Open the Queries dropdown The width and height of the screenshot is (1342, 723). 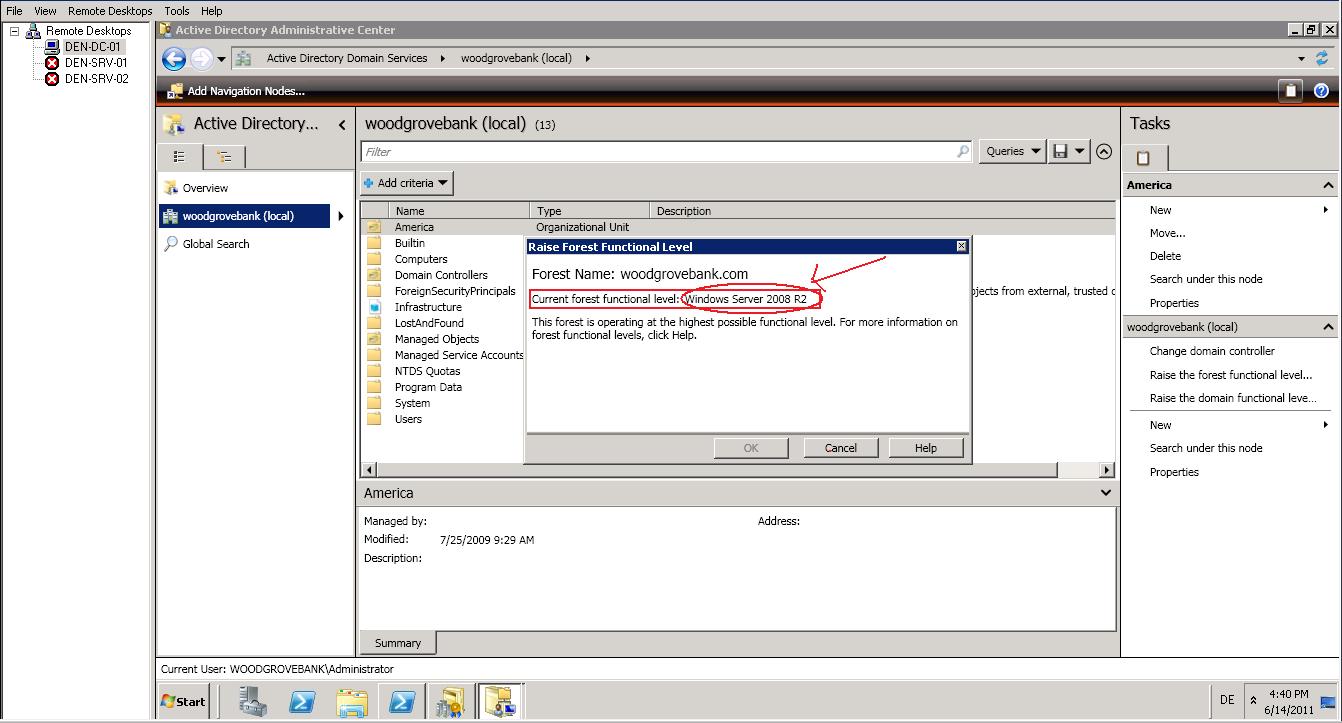(x=1012, y=151)
